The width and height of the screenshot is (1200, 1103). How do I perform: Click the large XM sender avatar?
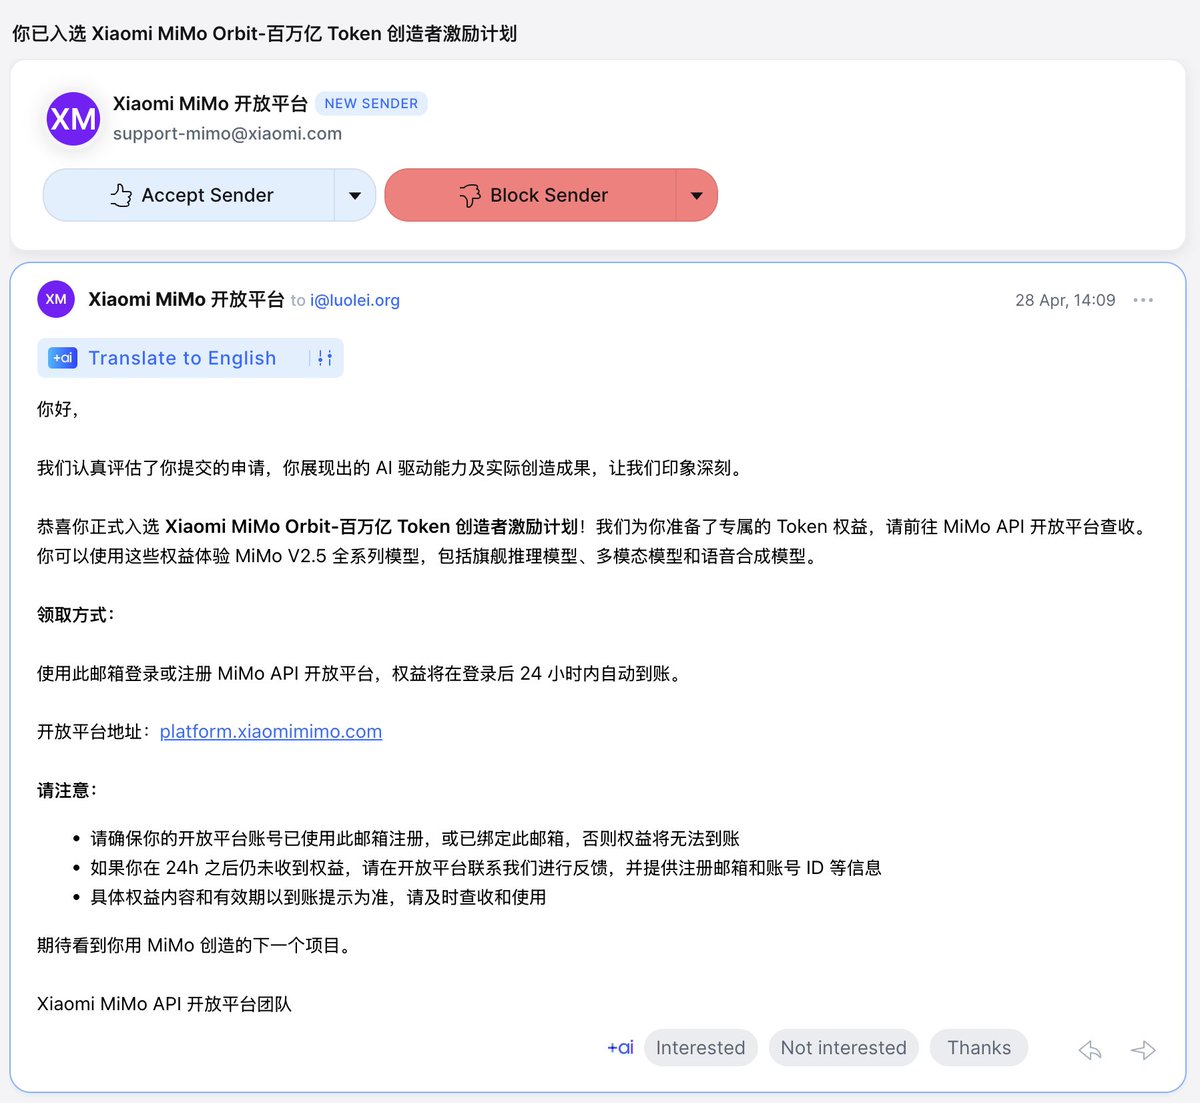[x=73, y=119]
